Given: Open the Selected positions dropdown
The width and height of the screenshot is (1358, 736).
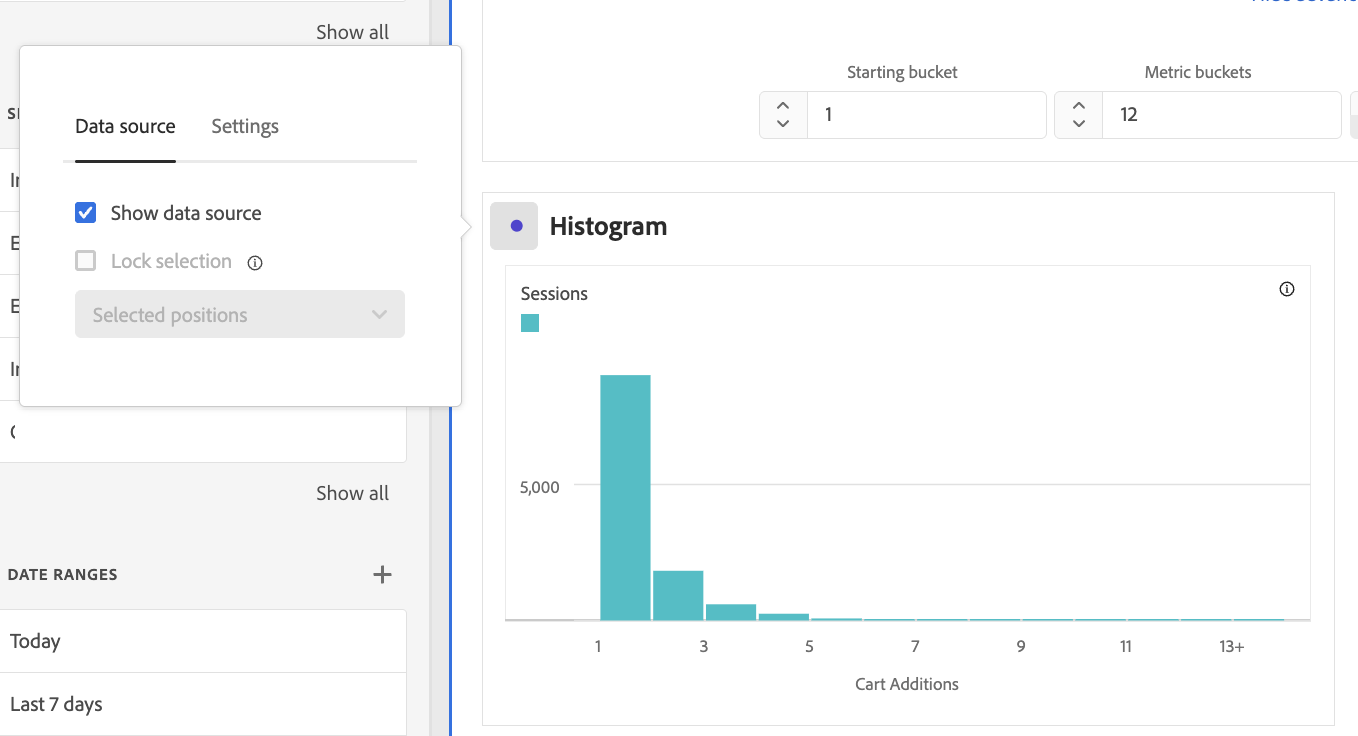Looking at the screenshot, I should click(240, 314).
